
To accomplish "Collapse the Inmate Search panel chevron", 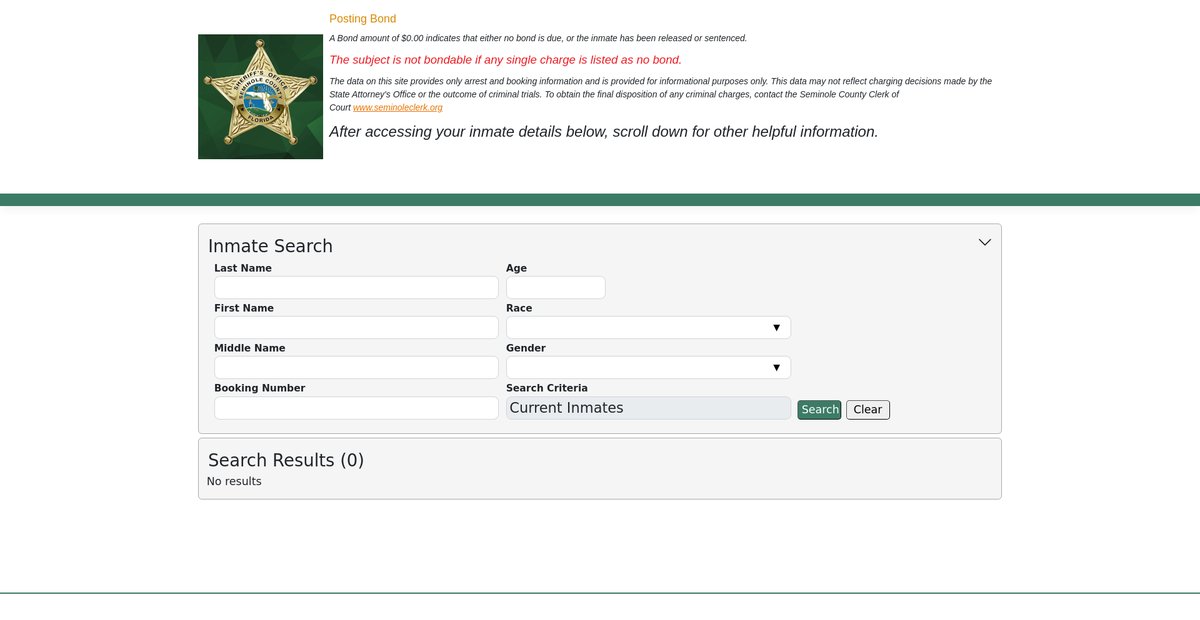I will point(984,242).
